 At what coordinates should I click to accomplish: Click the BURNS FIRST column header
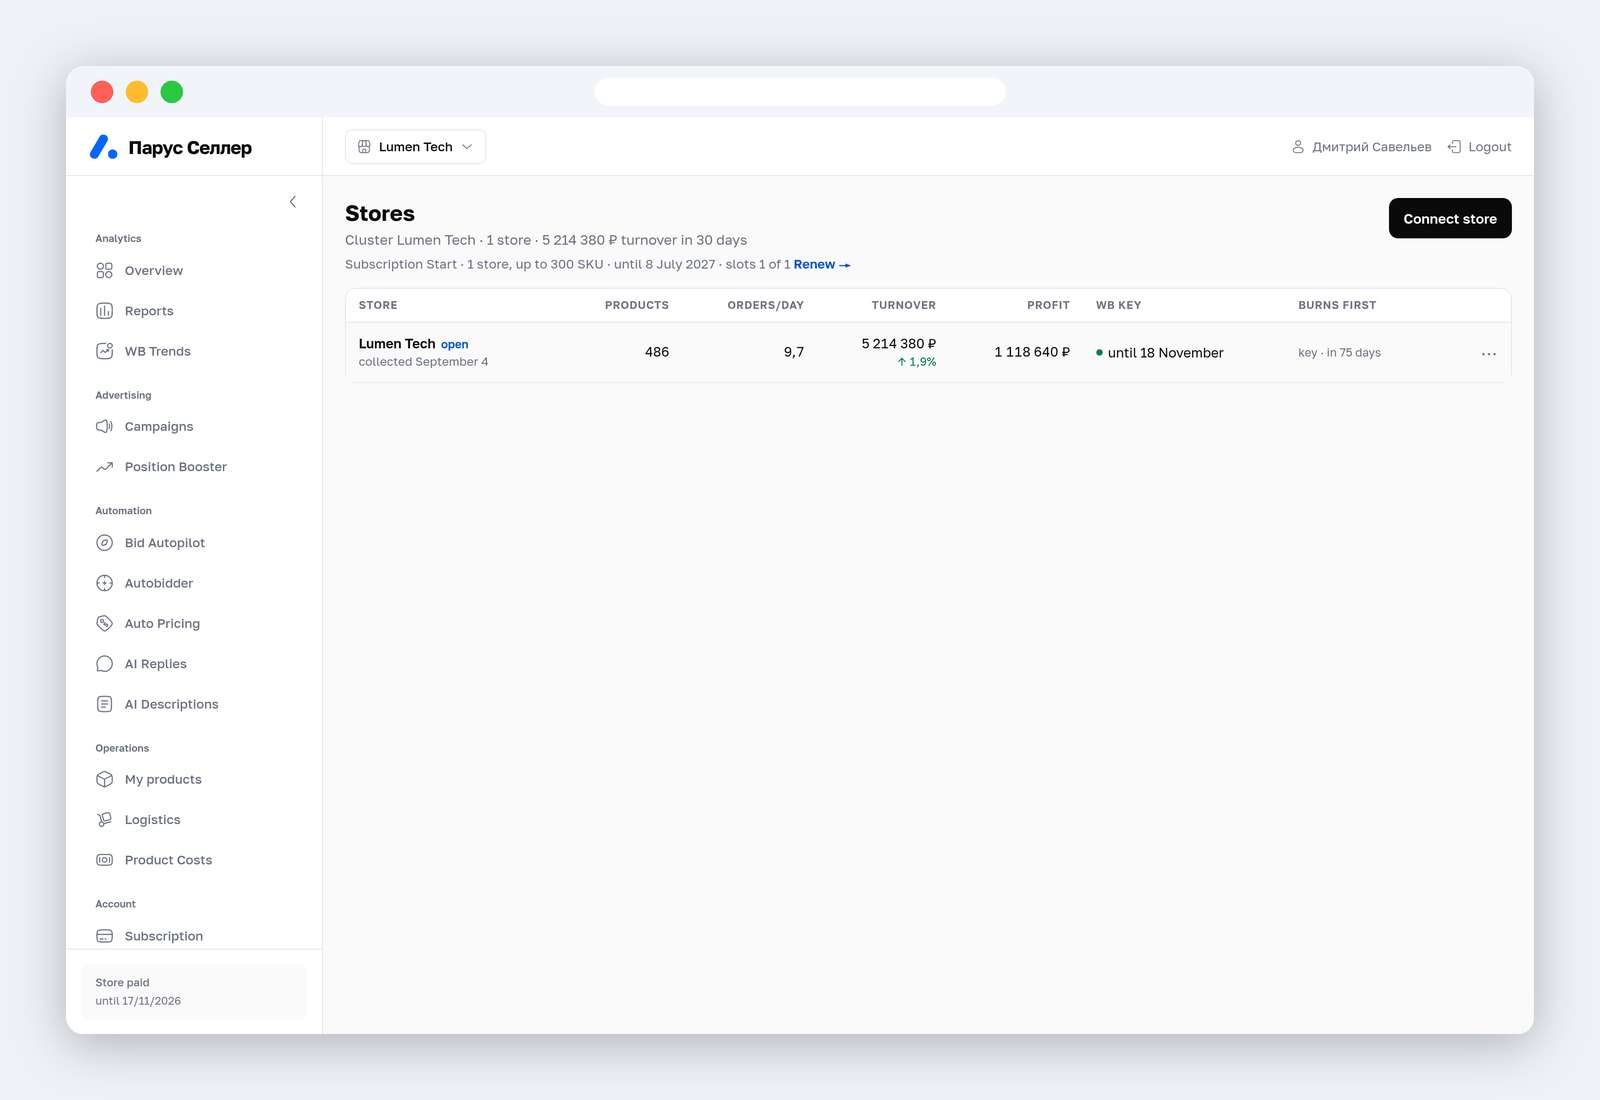tap(1337, 305)
